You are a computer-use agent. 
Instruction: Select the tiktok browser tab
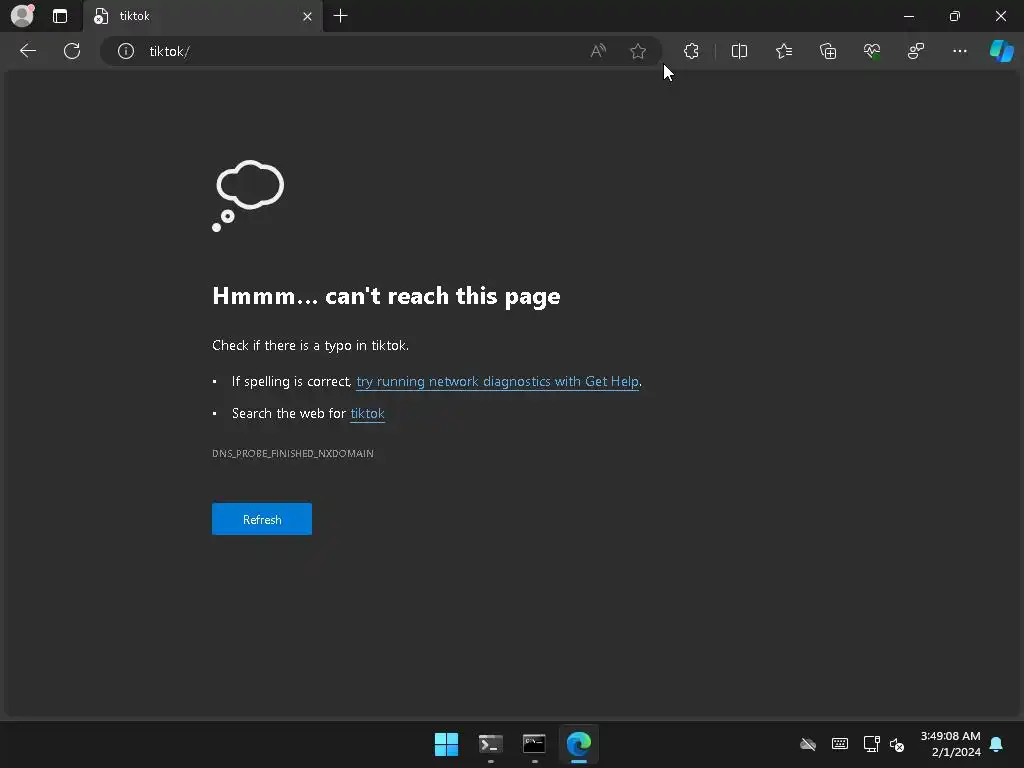coord(202,16)
